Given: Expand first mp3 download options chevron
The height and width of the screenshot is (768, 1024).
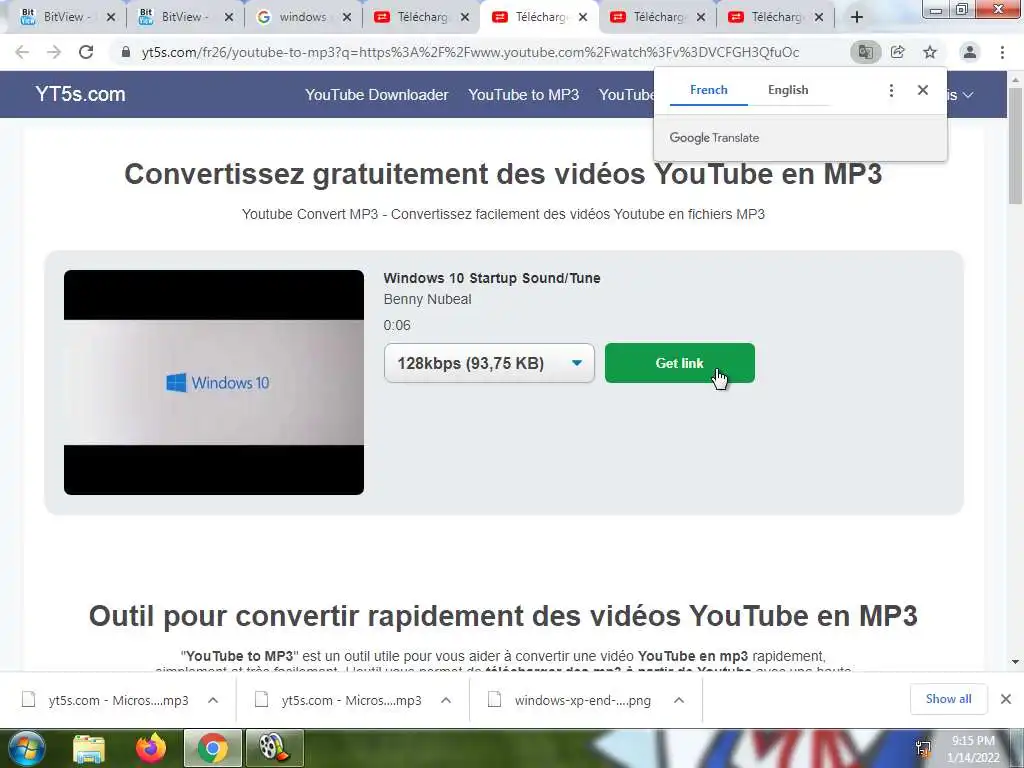Looking at the screenshot, I should pos(213,700).
